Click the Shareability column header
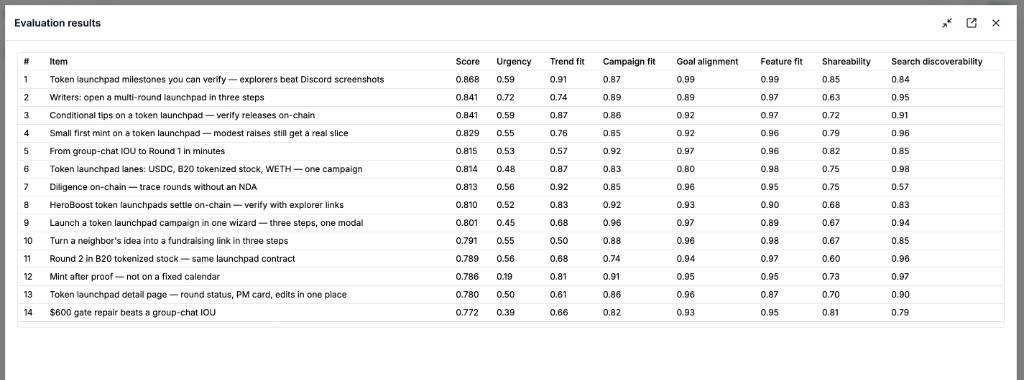This screenshot has width=1024, height=380. (846, 61)
